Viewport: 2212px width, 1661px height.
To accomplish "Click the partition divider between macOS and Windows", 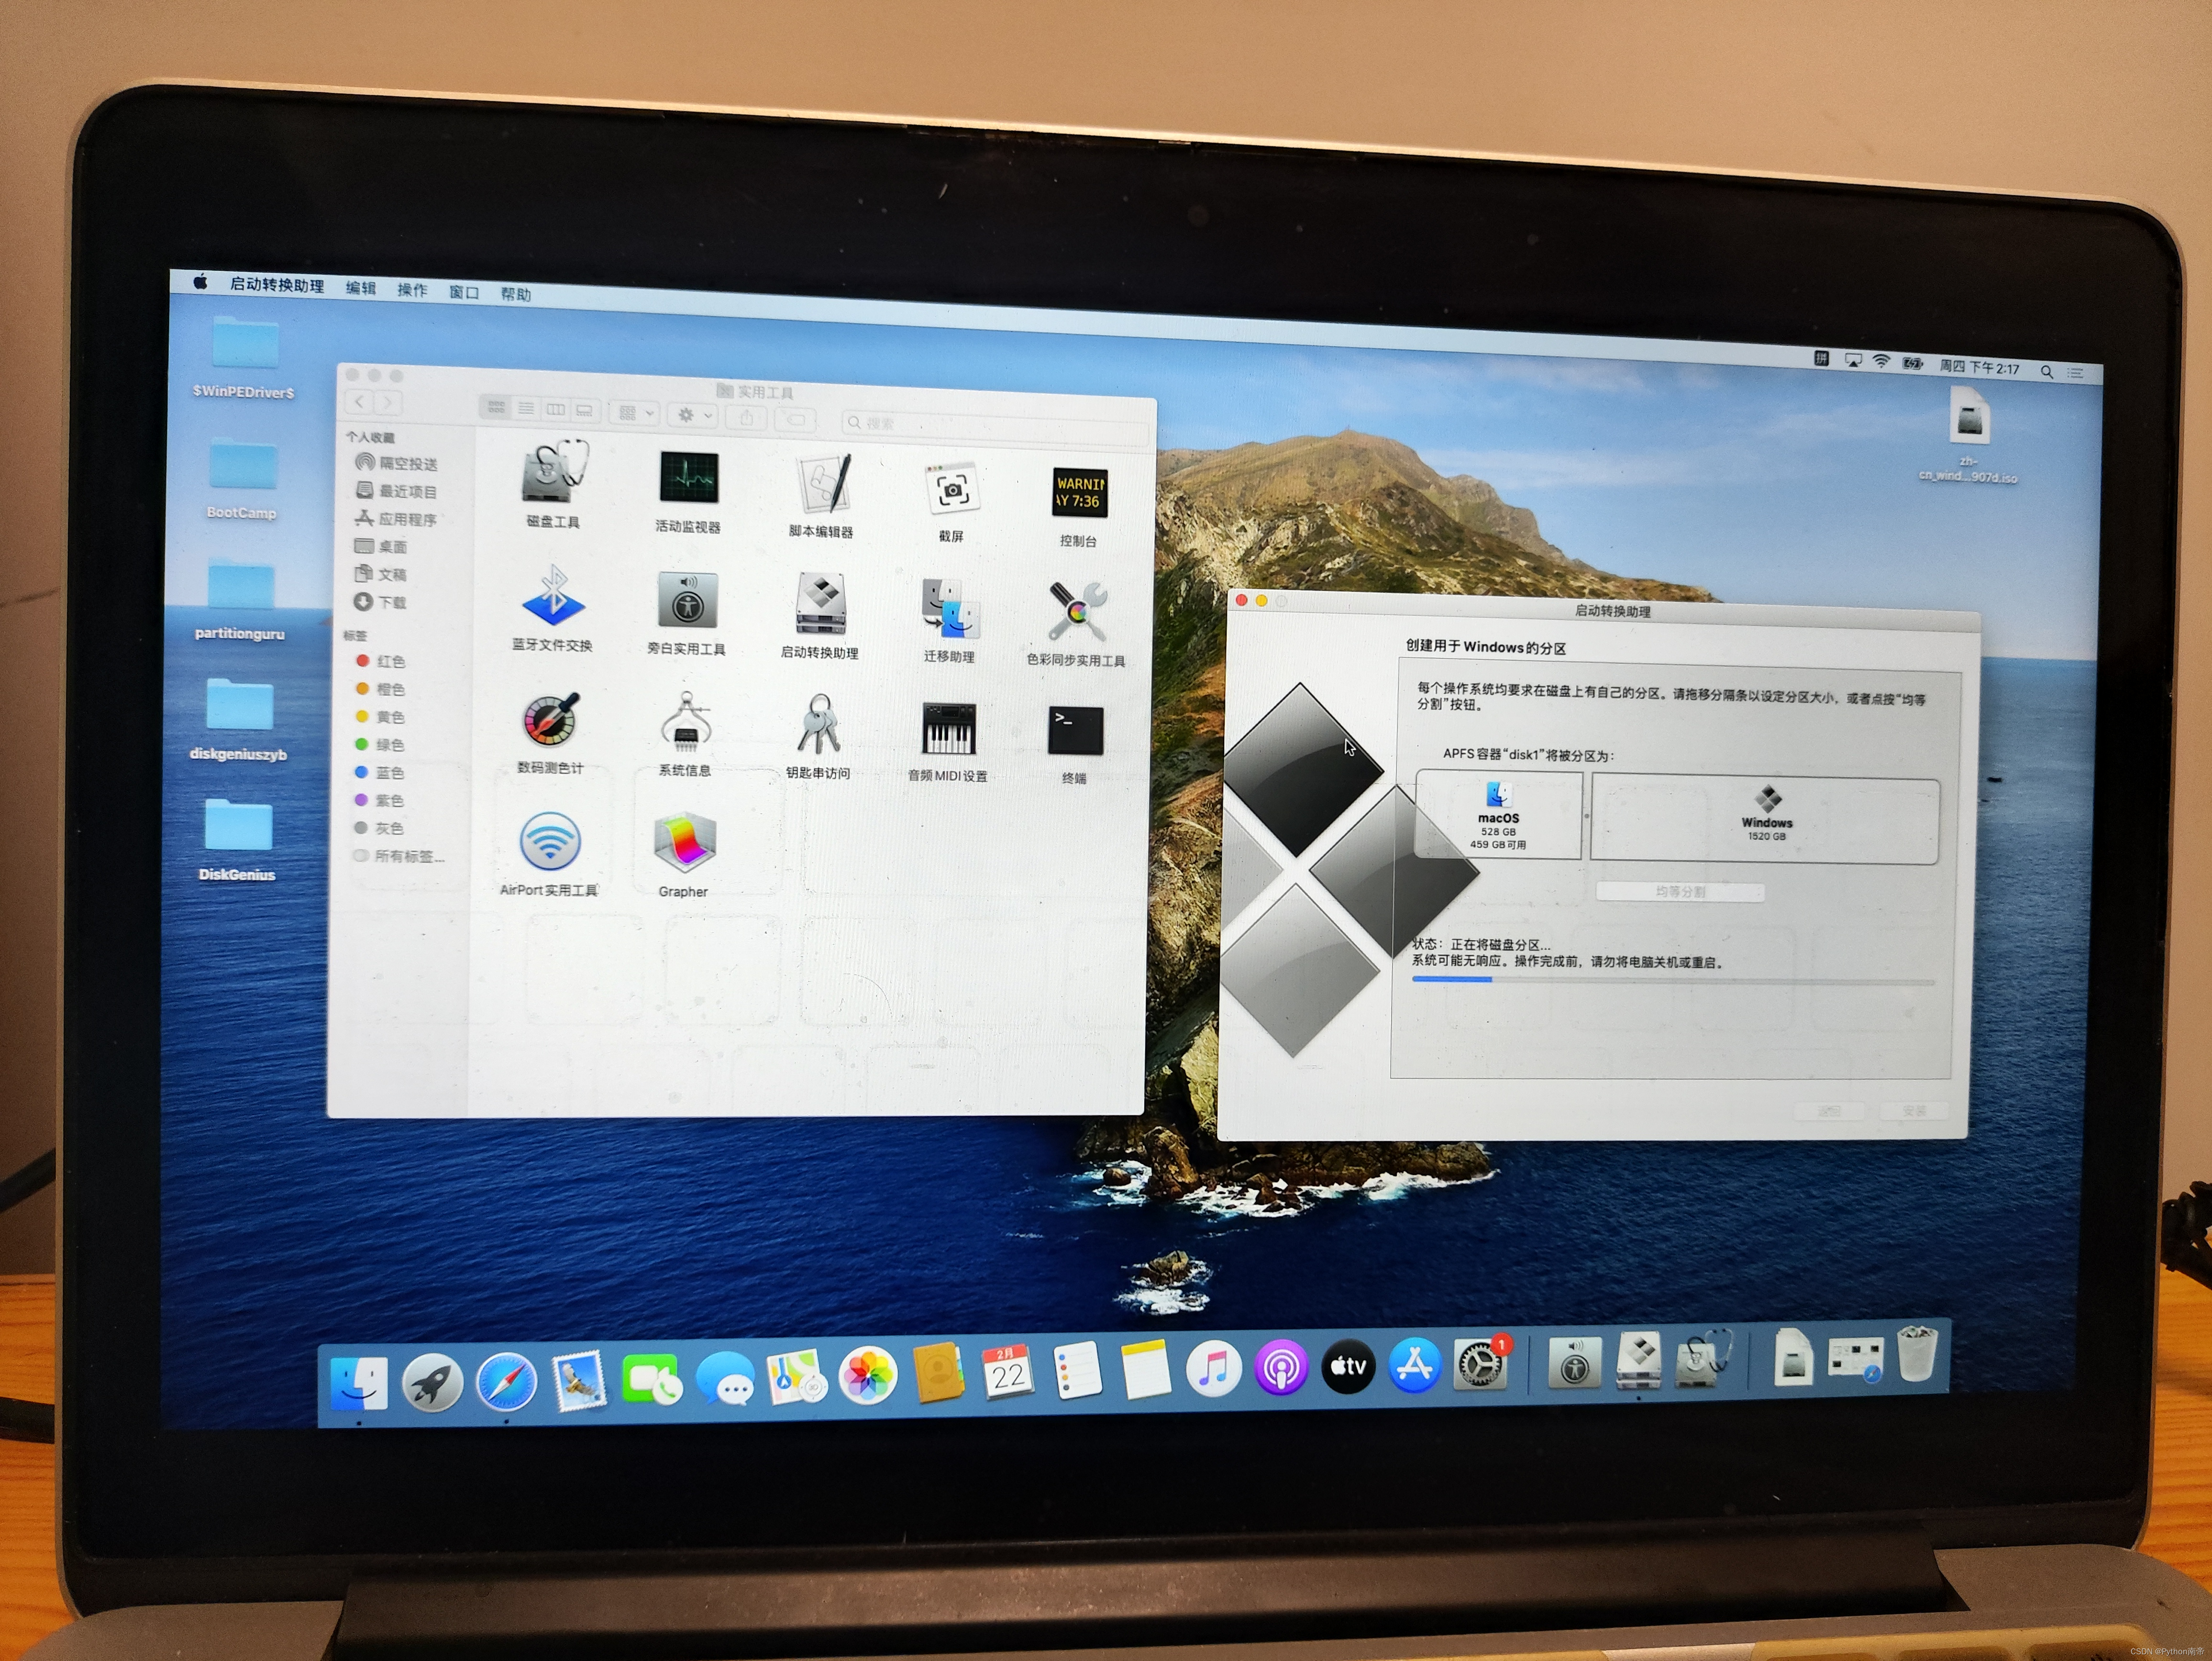I will coord(1587,816).
